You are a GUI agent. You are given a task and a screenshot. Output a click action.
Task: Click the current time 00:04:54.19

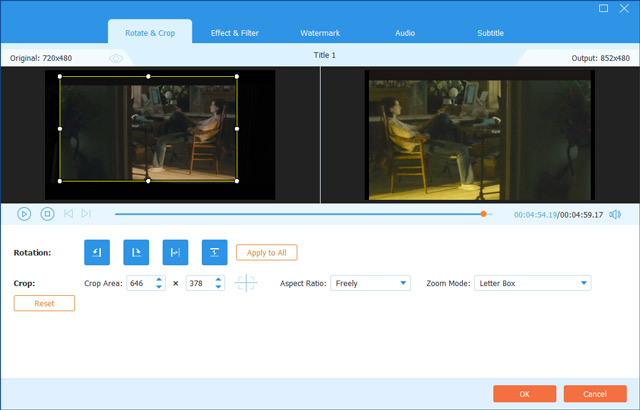click(x=535, y=215)
